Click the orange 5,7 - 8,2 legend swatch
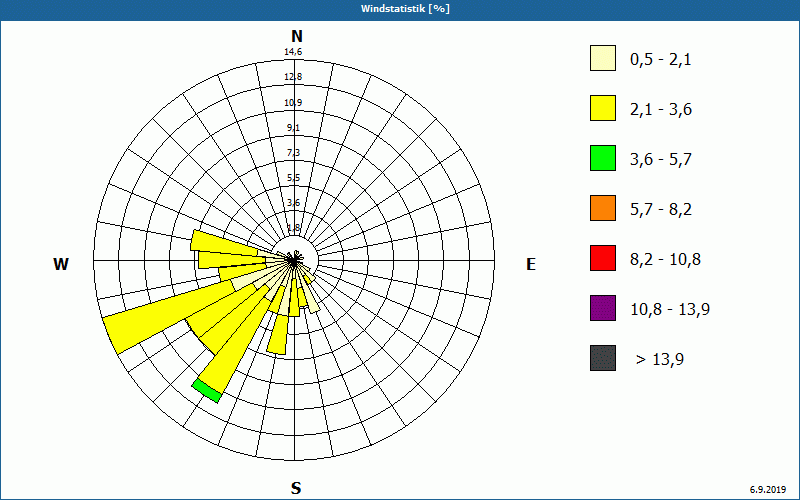 603,208
